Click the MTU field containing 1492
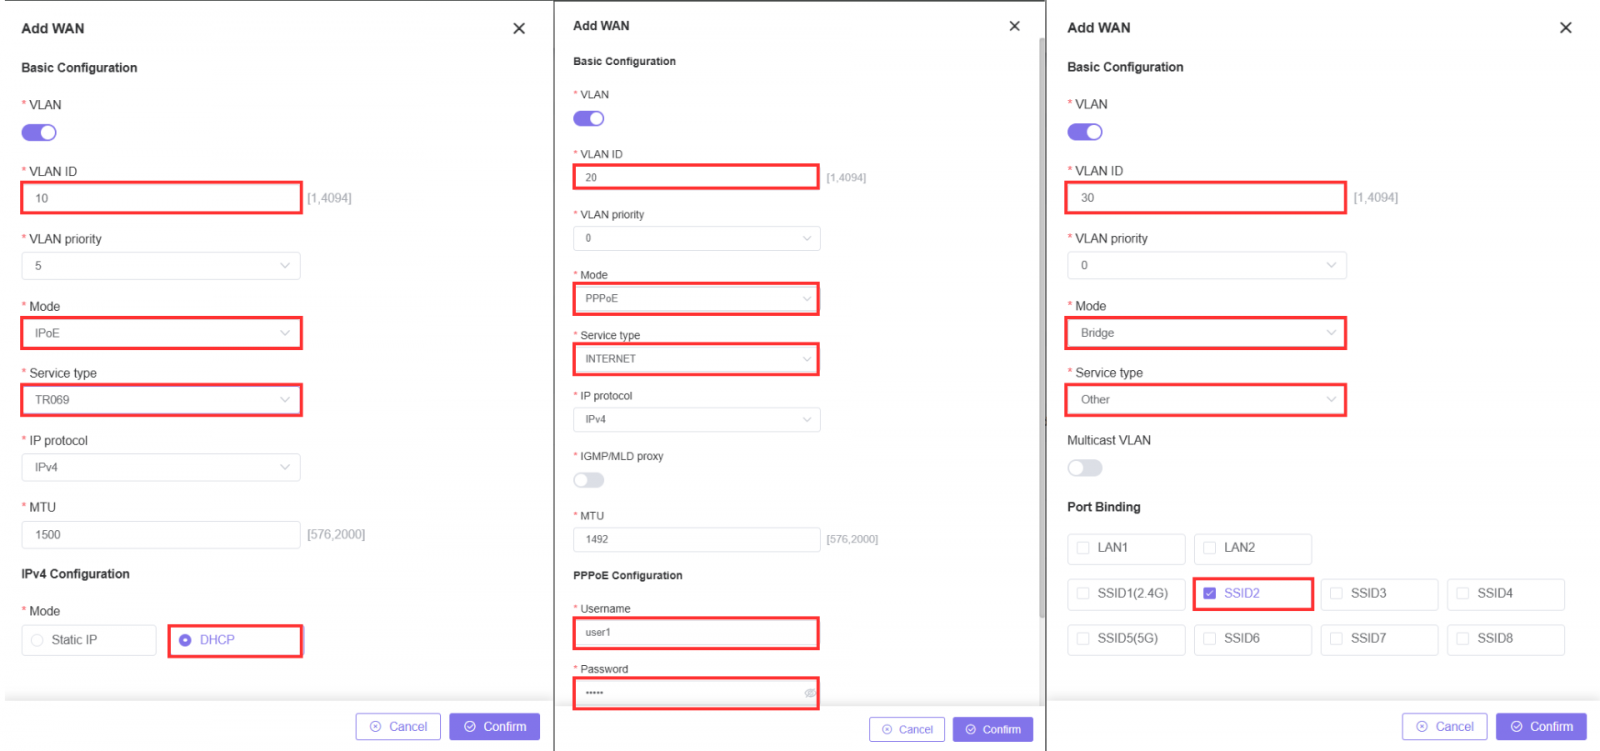The height and width of the screenshot is (751, 1600). click(x=696, y=540)
